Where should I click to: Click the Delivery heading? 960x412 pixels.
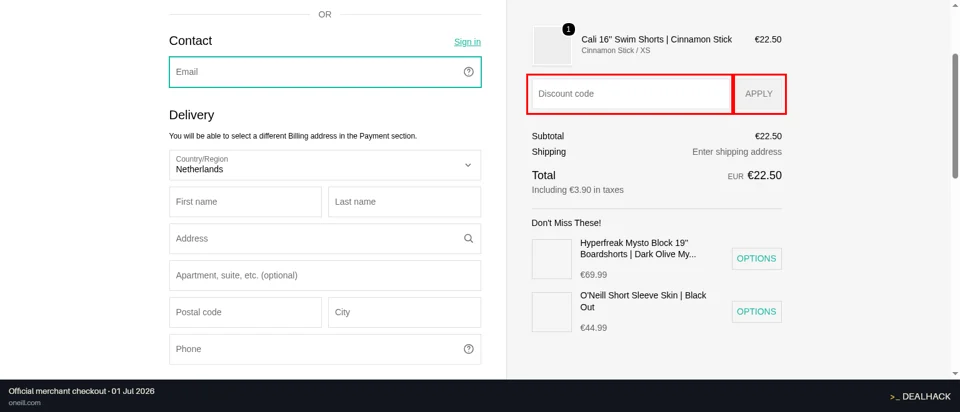(x=192, y=115)
